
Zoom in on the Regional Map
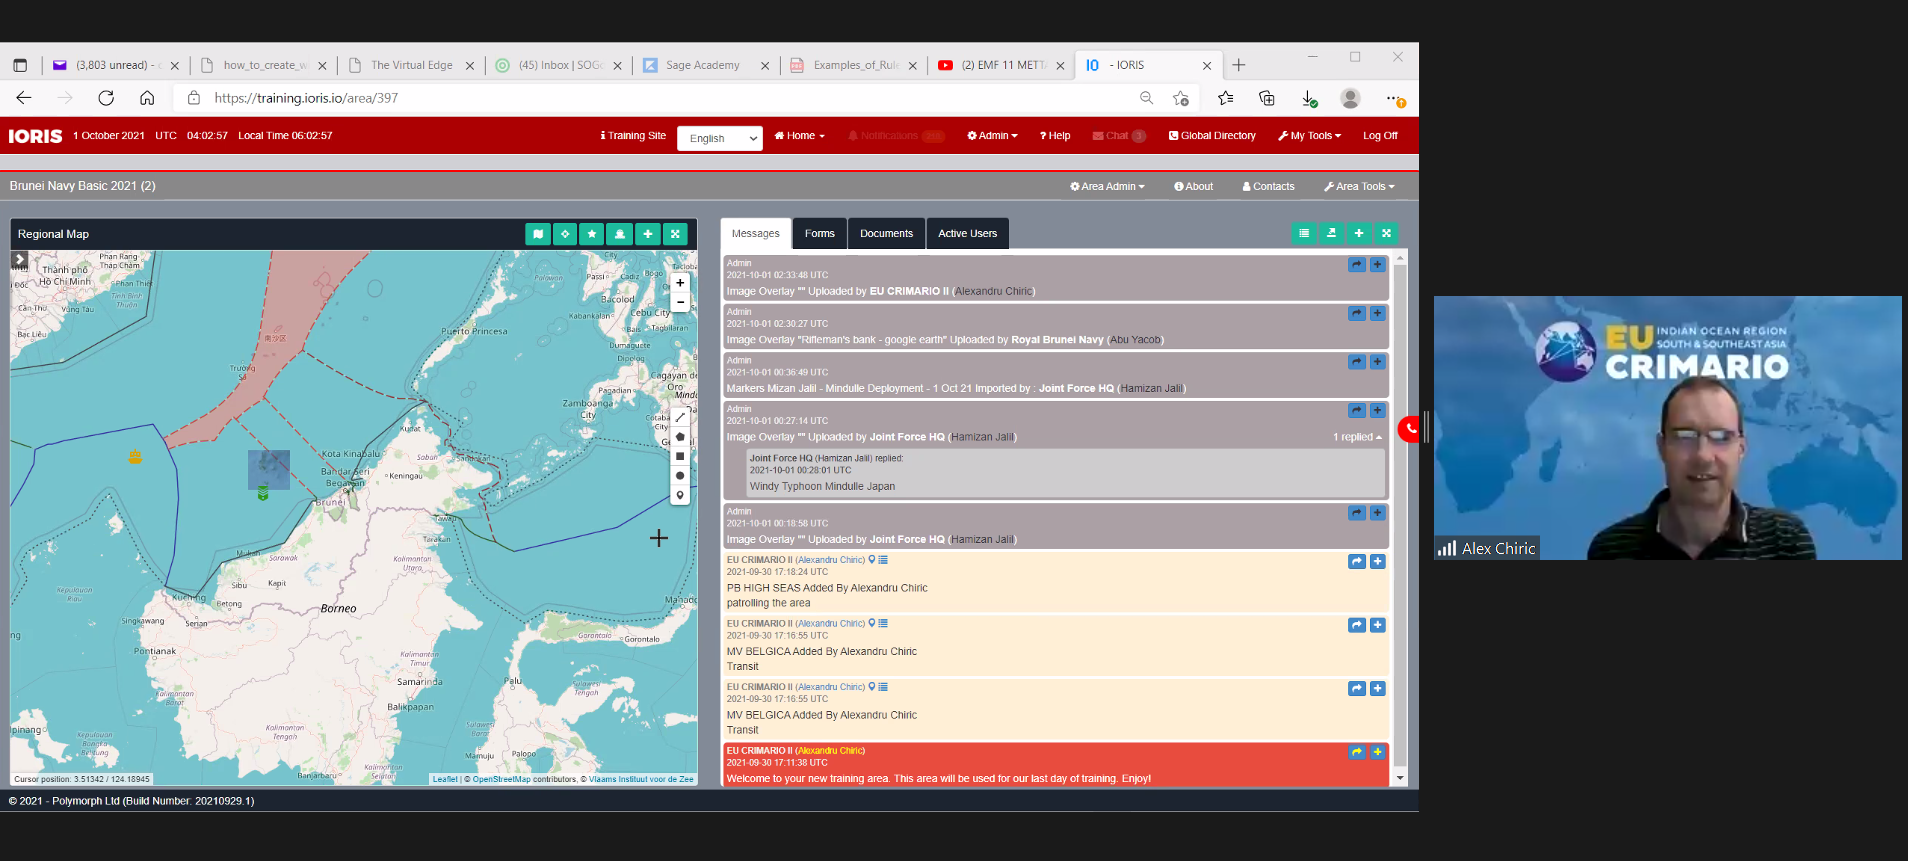[x=680, y=283]
